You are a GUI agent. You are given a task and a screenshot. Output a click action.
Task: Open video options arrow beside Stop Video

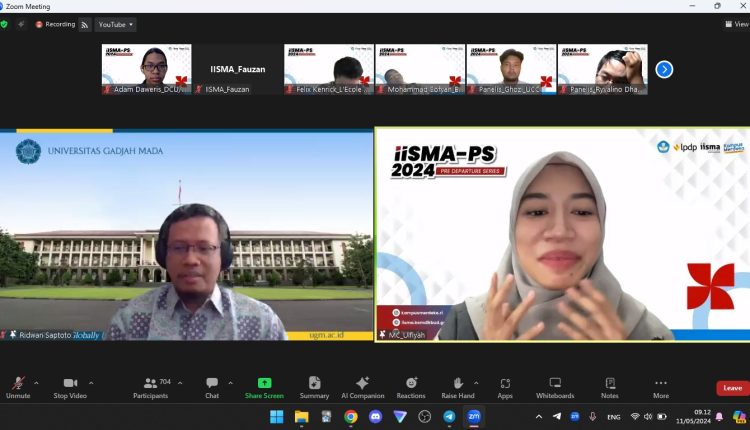(x=91, y=383)
